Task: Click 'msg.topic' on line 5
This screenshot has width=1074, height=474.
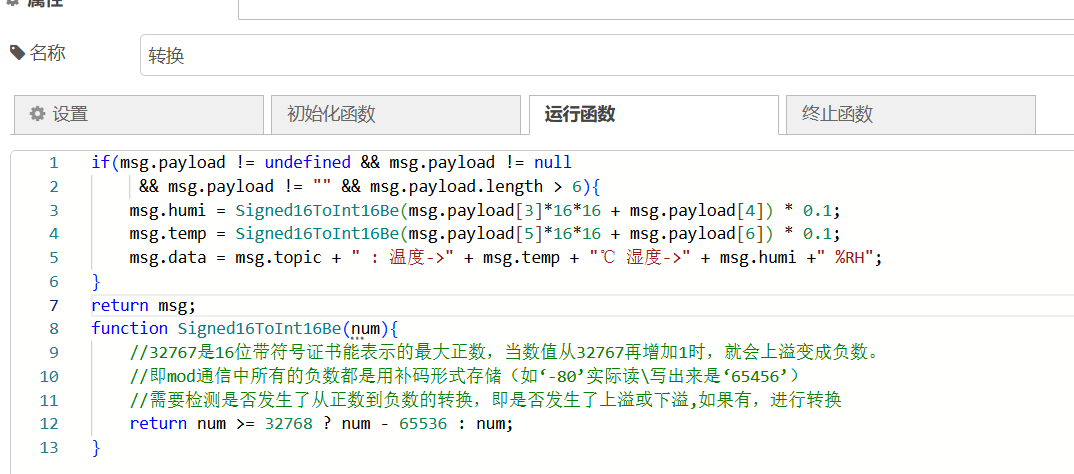Action: point(278,258)
